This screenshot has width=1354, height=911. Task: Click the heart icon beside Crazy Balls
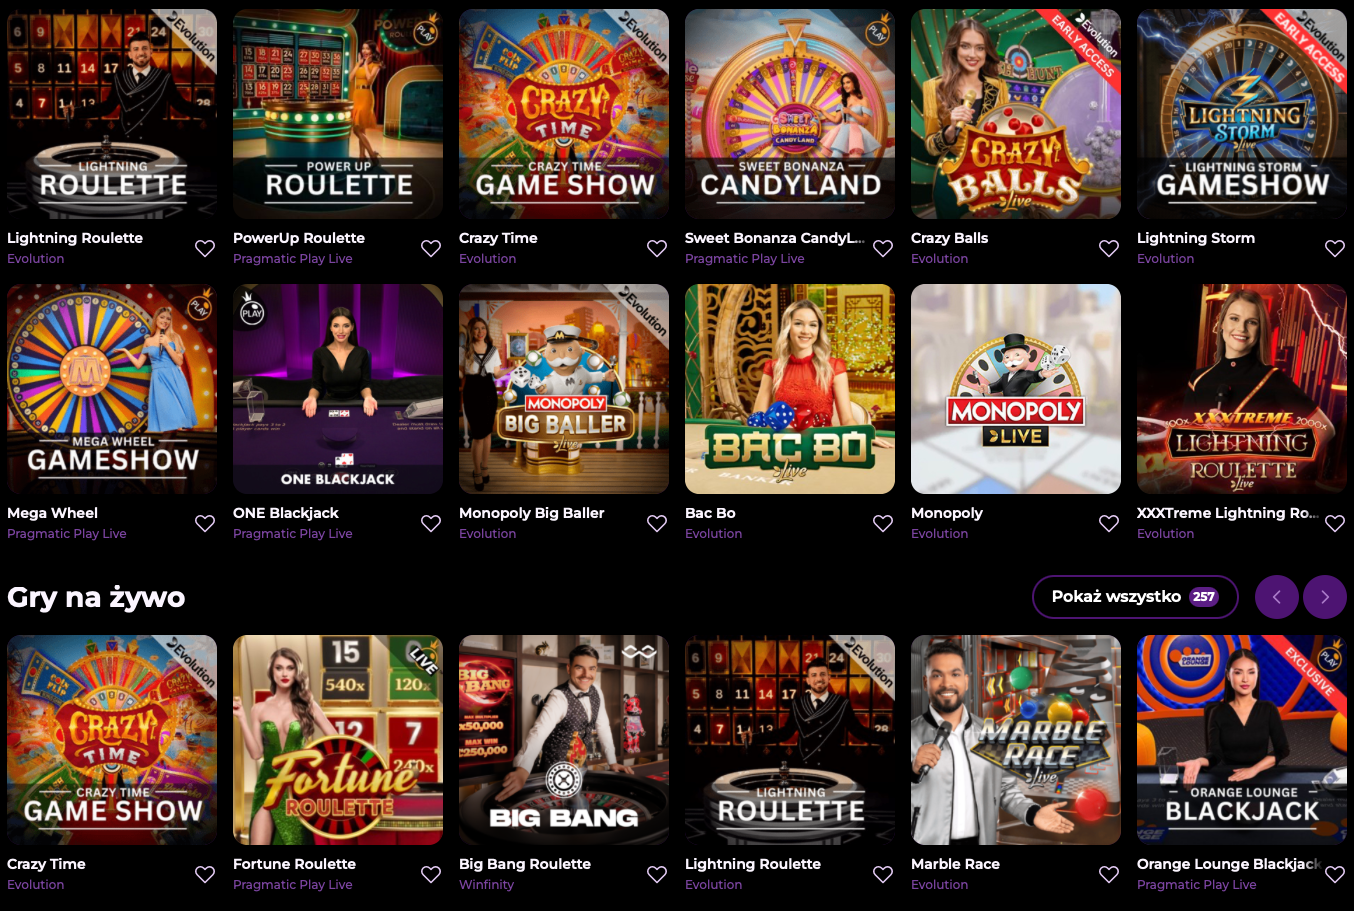pos(1109,249)
